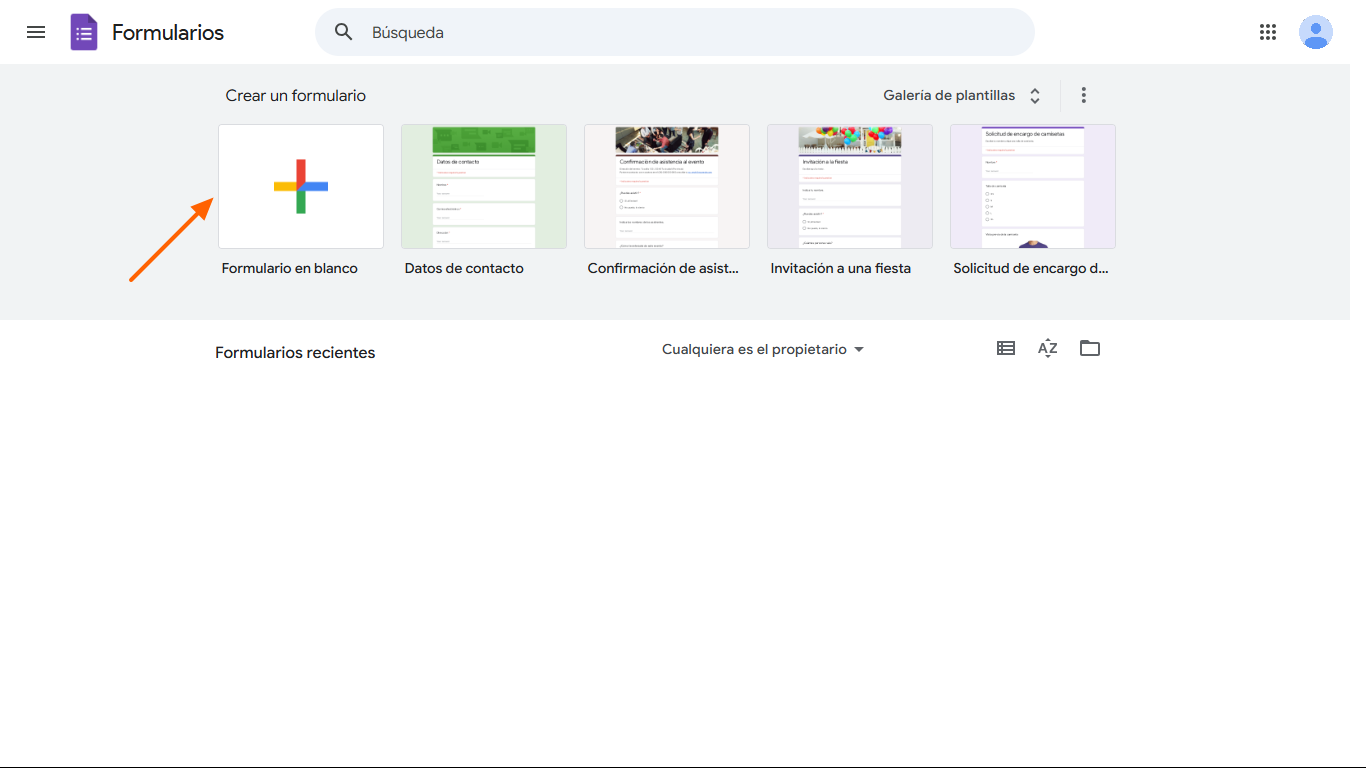This screenshot has width=1366, height=768.
Task: Open the main navigation hamburger menu
Action: (x=36, y=32)
